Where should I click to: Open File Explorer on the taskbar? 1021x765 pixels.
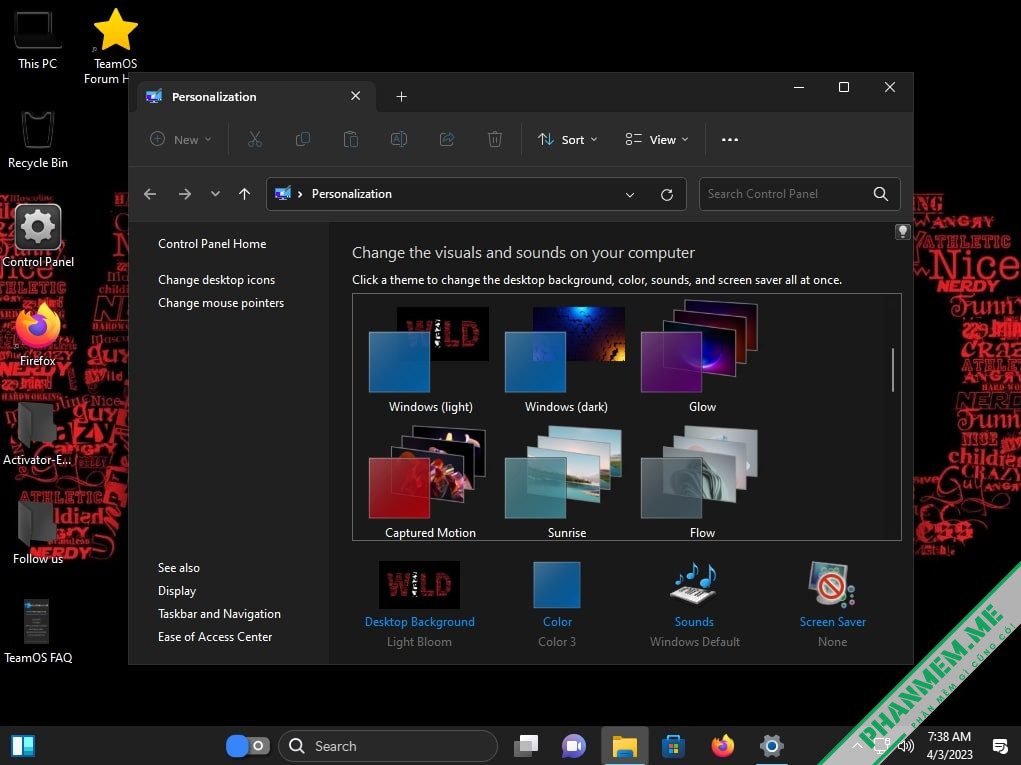624,745
